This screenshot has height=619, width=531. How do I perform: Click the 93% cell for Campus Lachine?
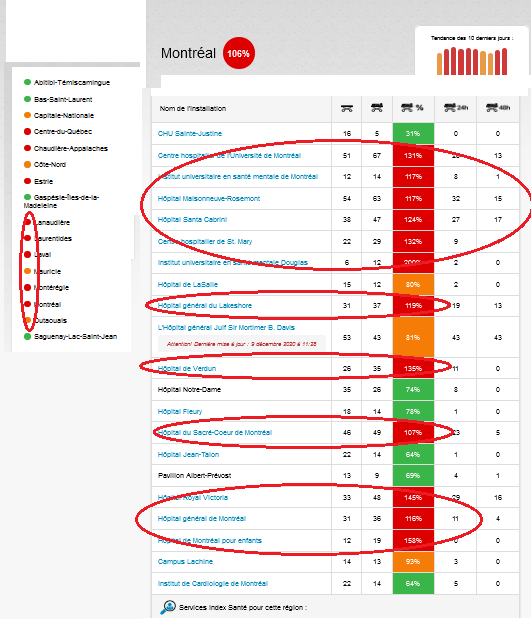tap(413, 562)
